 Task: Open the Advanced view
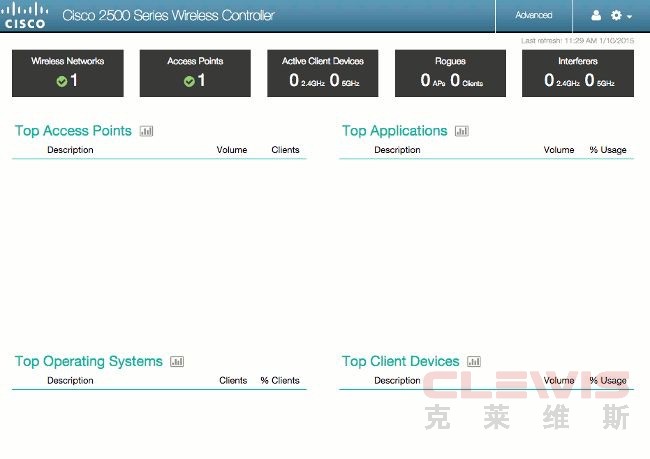pyautogui.click(x=534, y=15)
